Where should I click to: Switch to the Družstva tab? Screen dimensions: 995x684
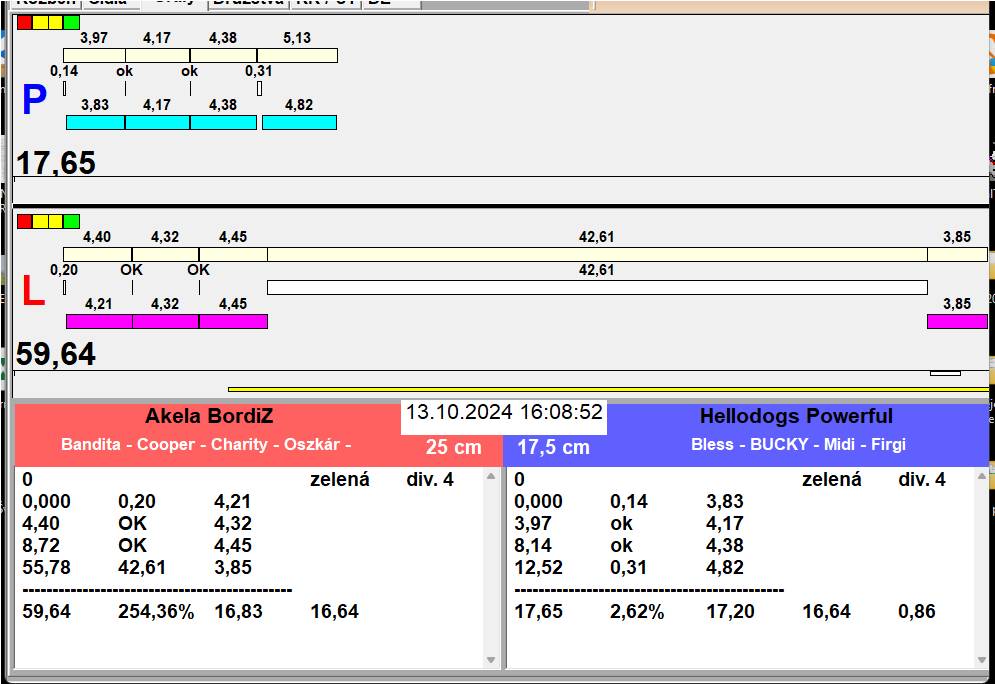(247, 3)
